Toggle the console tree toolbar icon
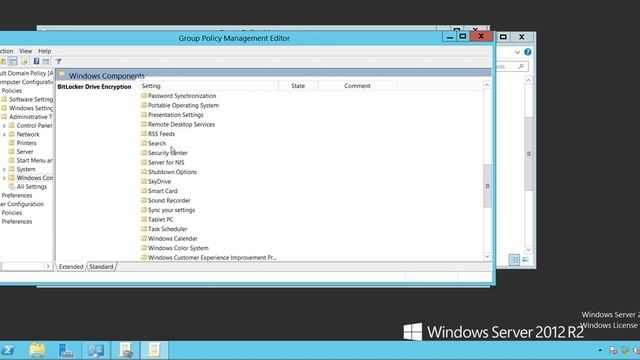Image resolution: width=640 pixels, height=360 pixels. tap(13, 61)
